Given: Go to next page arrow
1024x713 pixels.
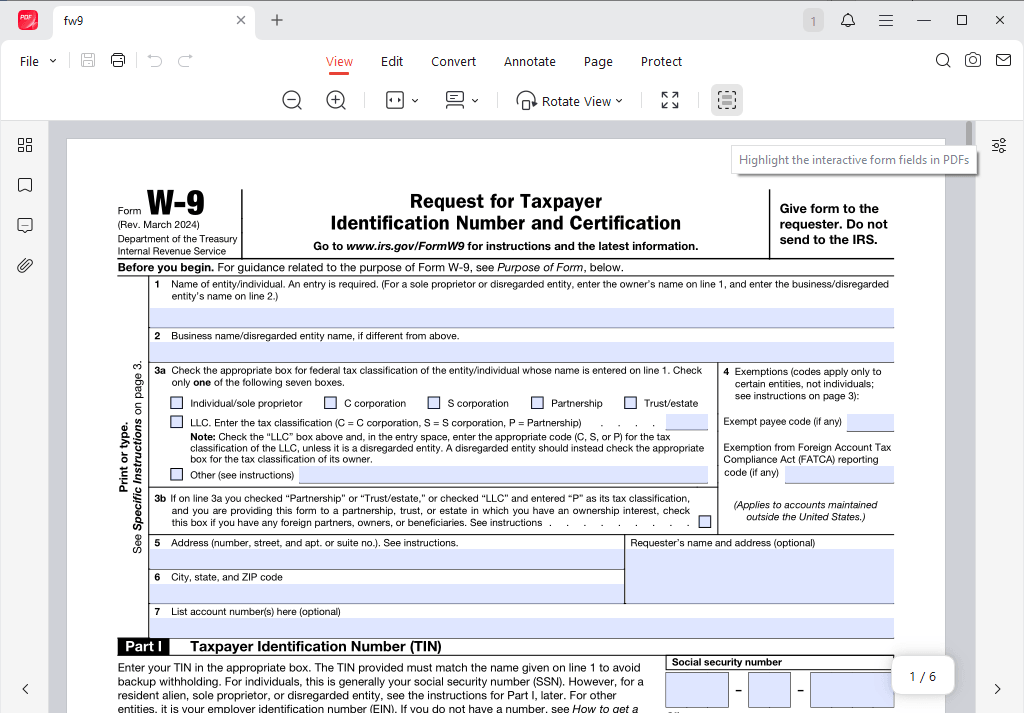Looking at the screenshot, I should click(997, 689).
